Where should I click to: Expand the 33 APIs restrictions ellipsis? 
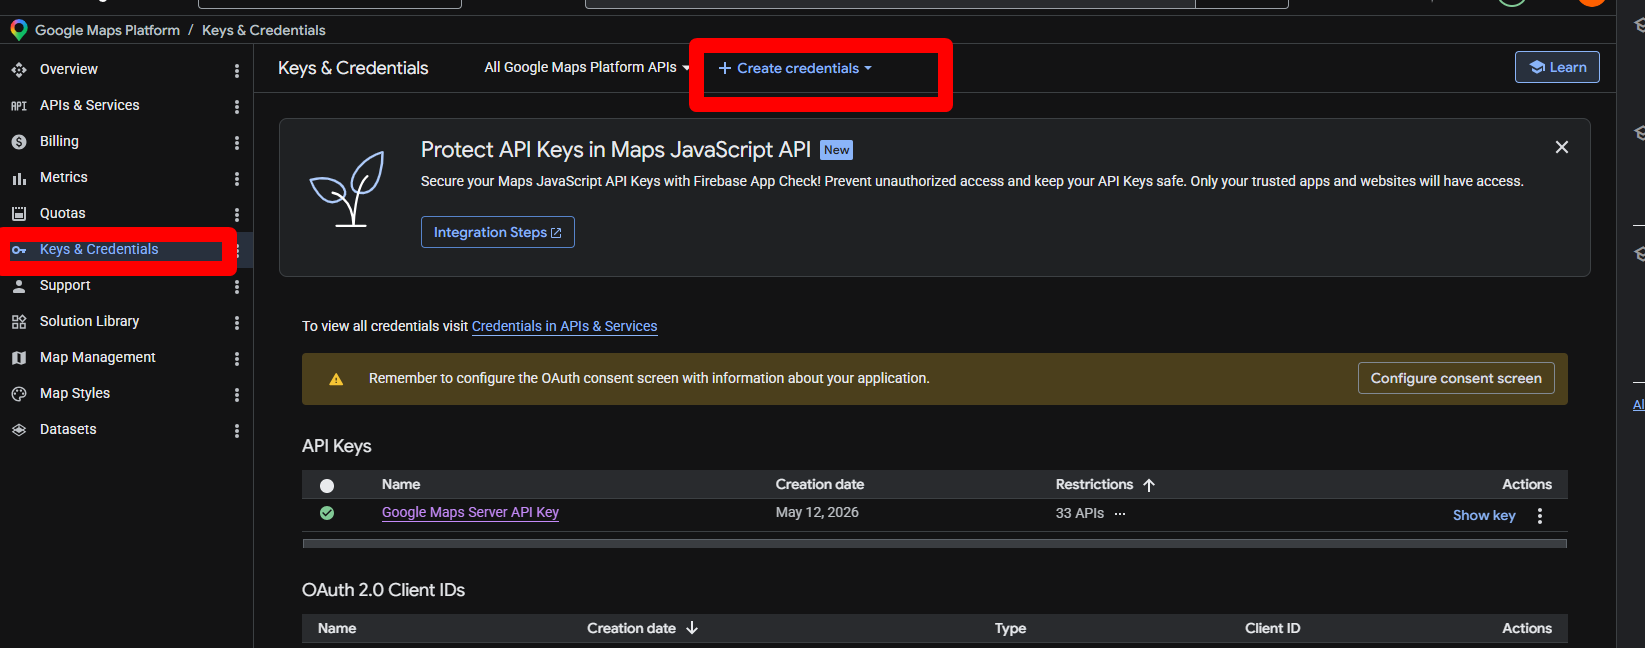[x=1120, y=514]
